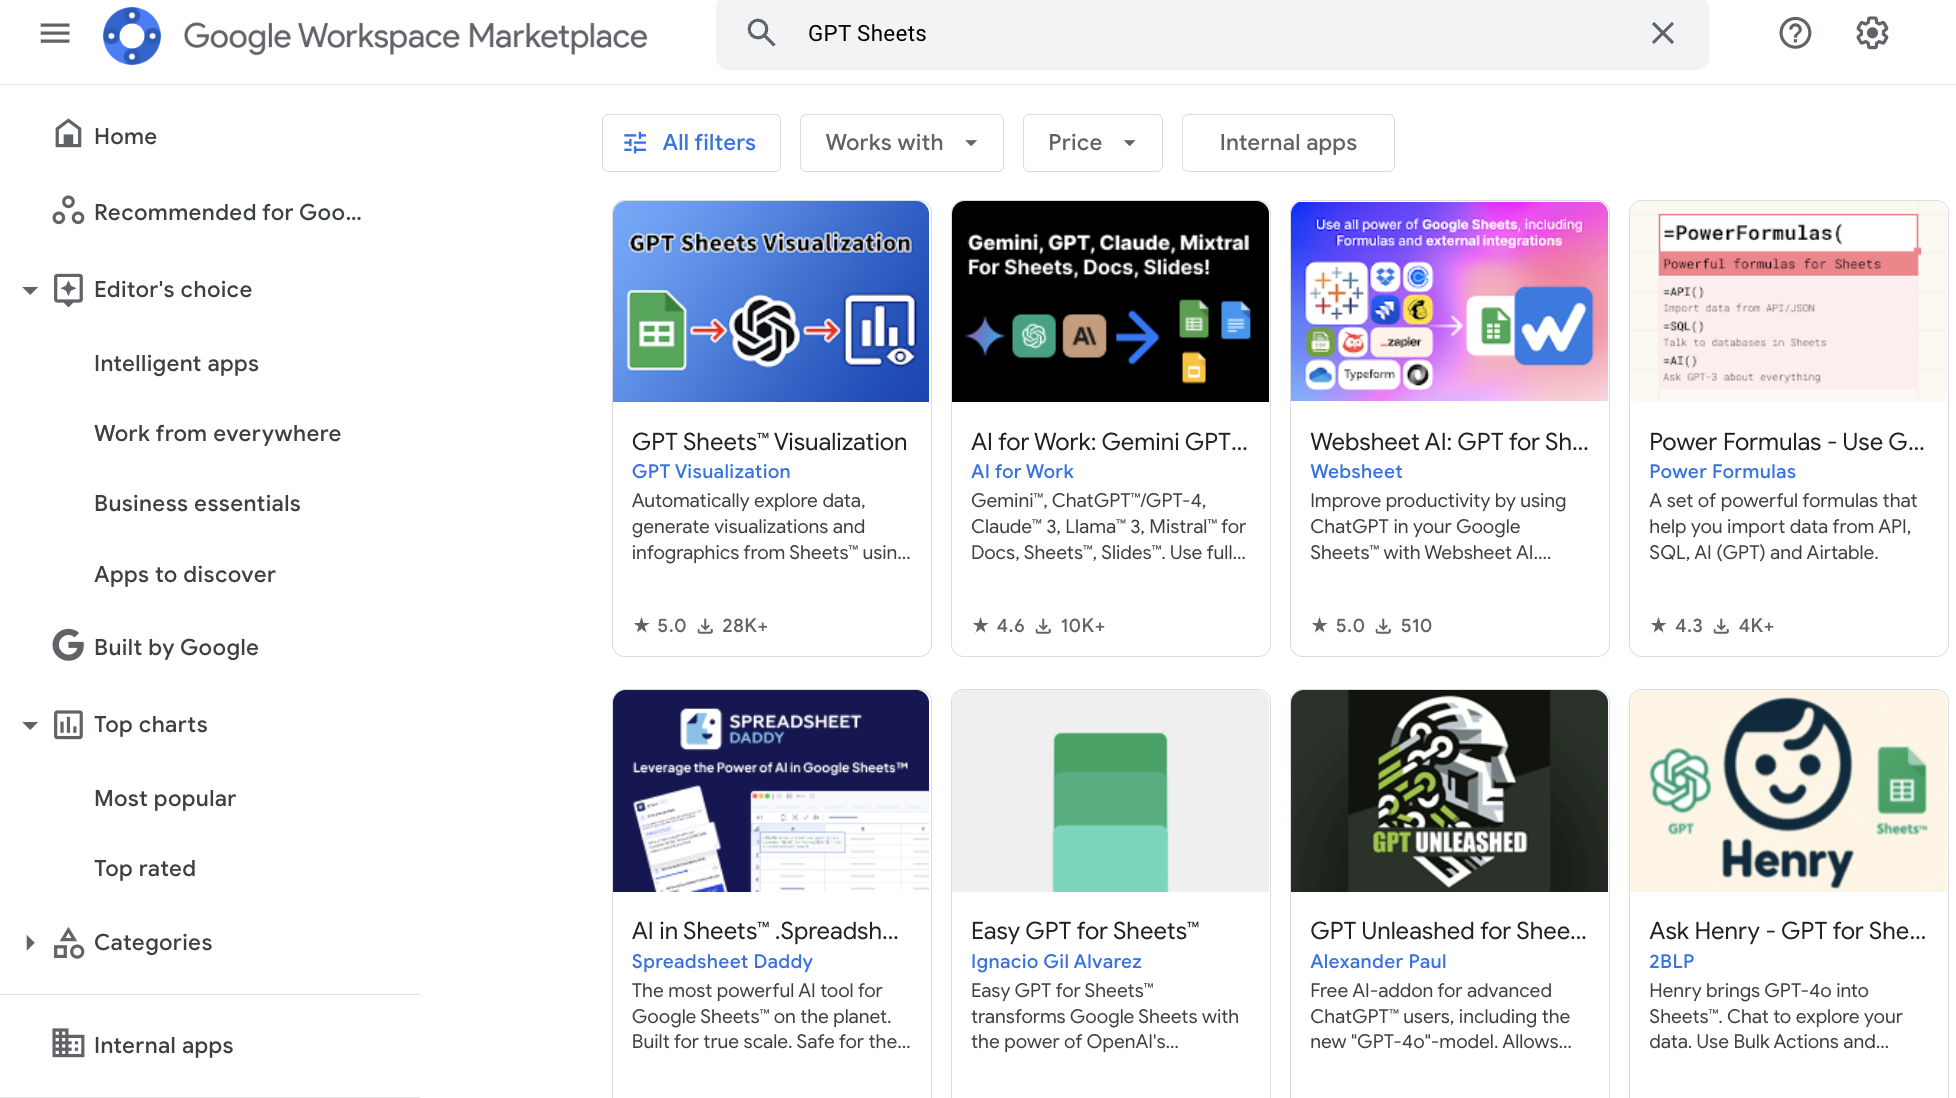The height and width of the screenshot is (1098, 1956).
Task: Click the GPT Unleashed for Sheets icon
Action: coord(1450,790)
